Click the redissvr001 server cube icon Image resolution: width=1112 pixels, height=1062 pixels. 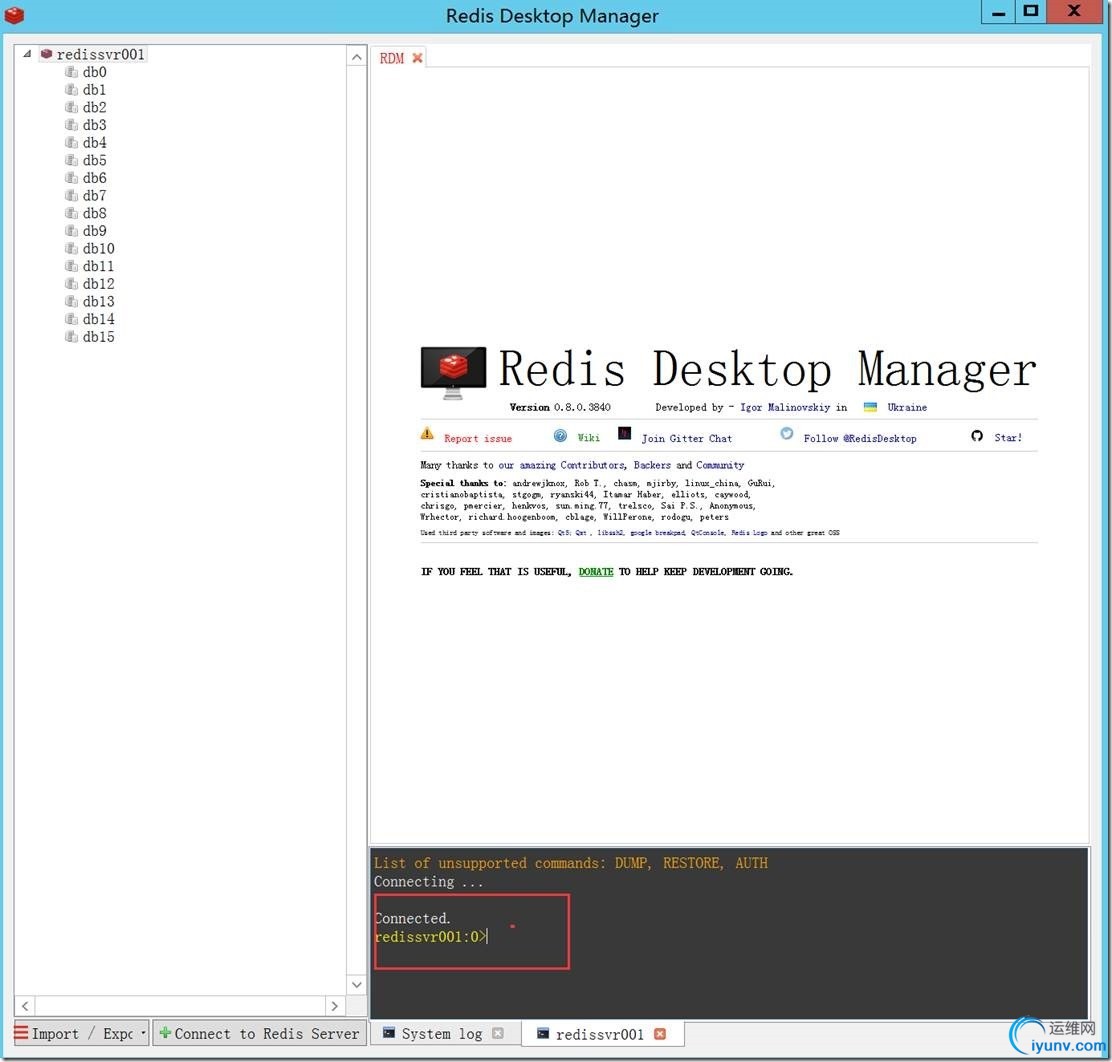pos(47,54)
